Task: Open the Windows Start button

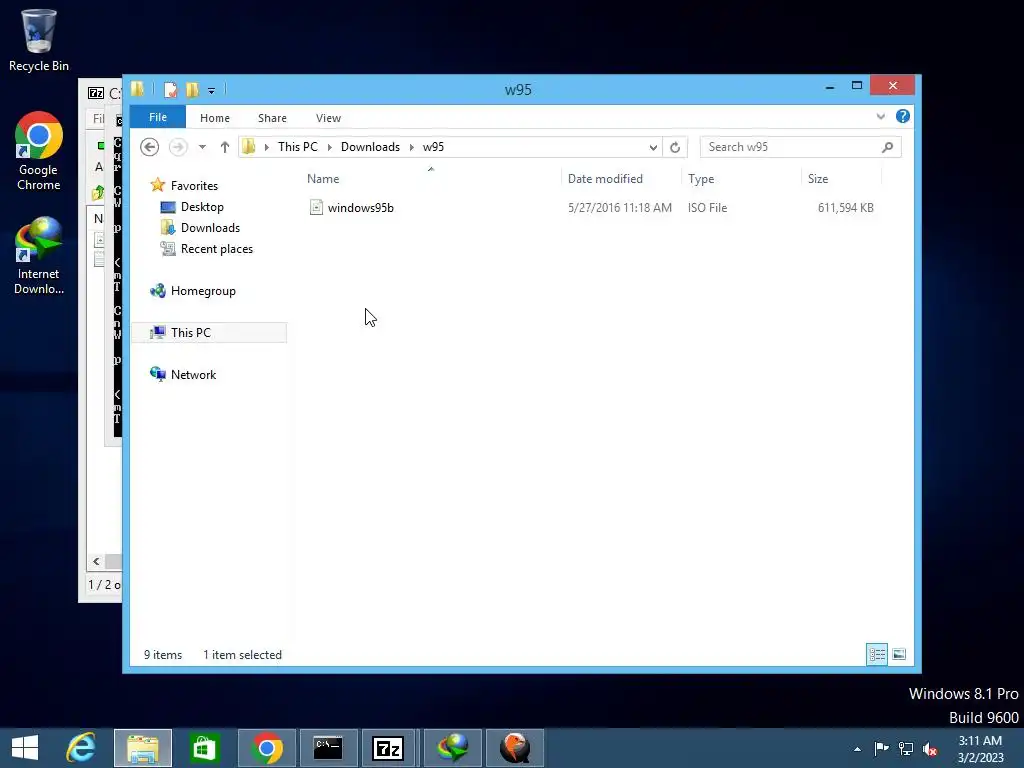Action: point(25,748)
